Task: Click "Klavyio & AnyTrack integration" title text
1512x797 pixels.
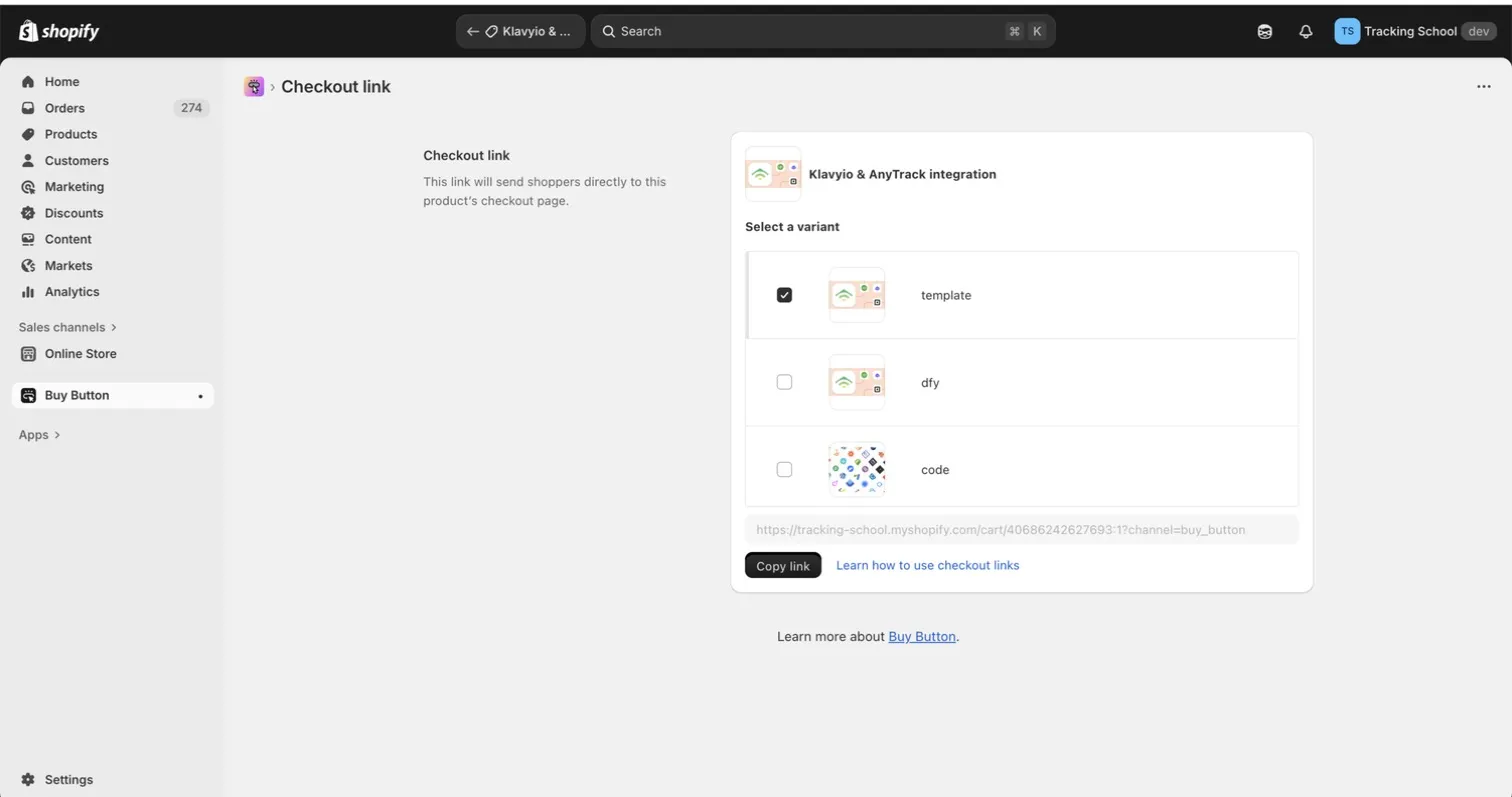Action: coord(902,174)
